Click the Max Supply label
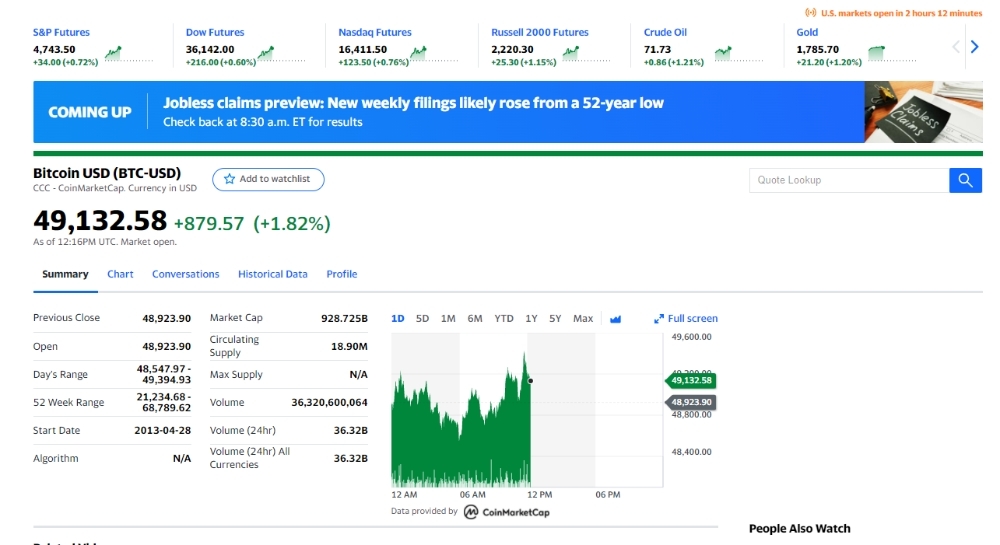 pyautogui.click(x=236, y=374)
